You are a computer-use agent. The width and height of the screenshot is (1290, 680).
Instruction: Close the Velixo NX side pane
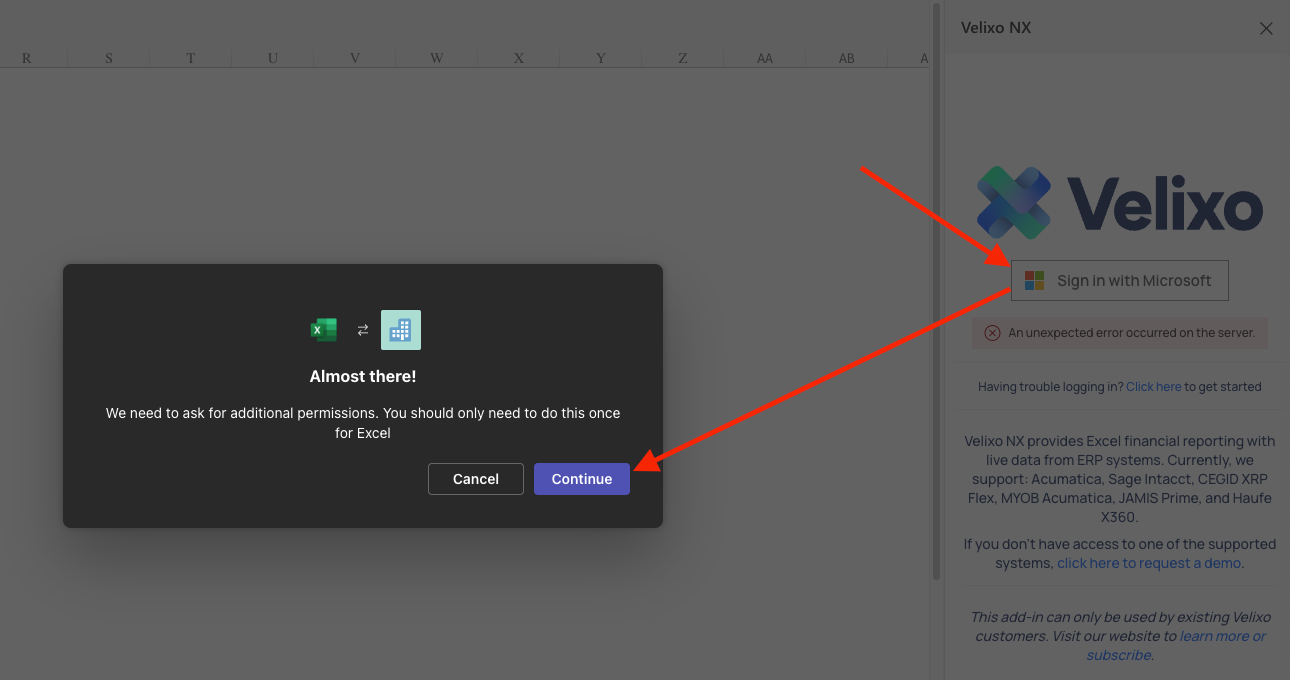[1266, 28]
